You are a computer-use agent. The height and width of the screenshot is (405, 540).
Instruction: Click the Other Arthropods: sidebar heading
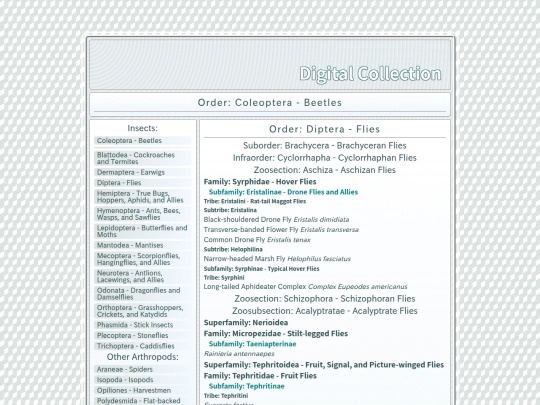(x=143, y=357)
